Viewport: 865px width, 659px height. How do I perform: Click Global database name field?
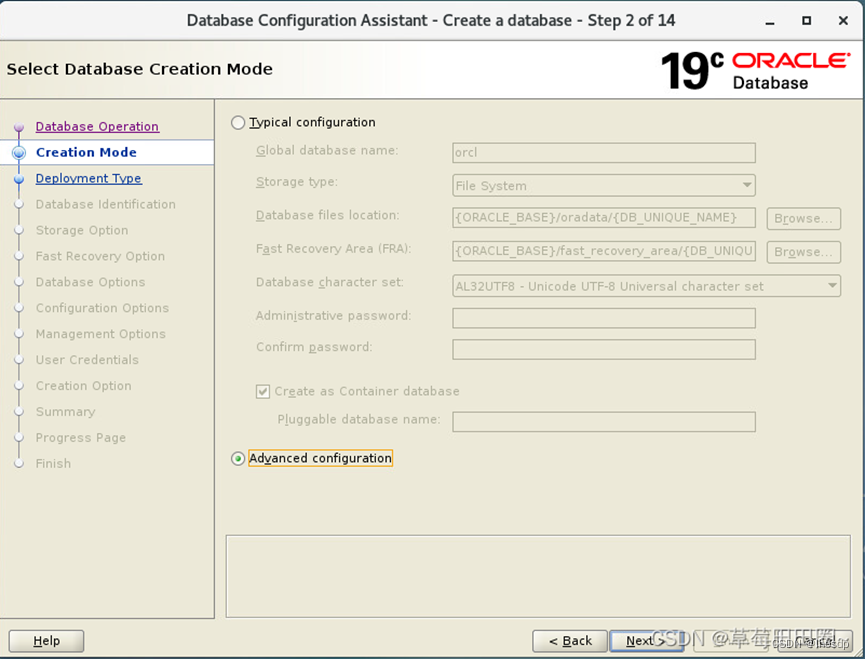click(x=604, y=153)
